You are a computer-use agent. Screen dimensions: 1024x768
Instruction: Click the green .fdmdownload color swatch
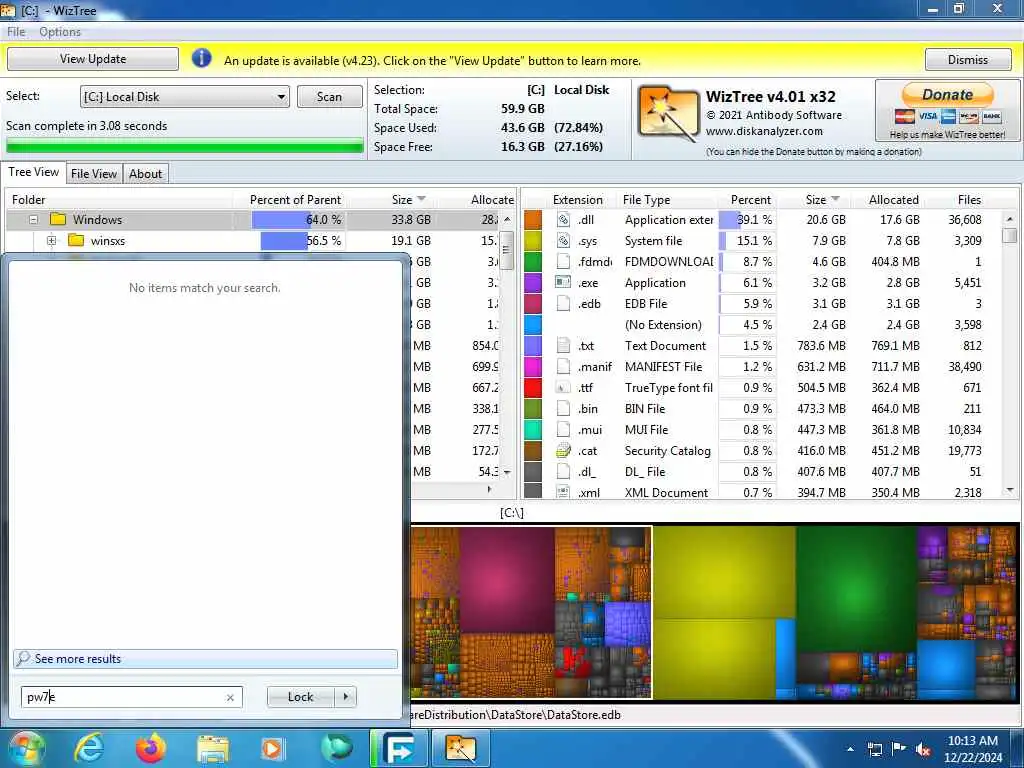(x=533, y=261)
